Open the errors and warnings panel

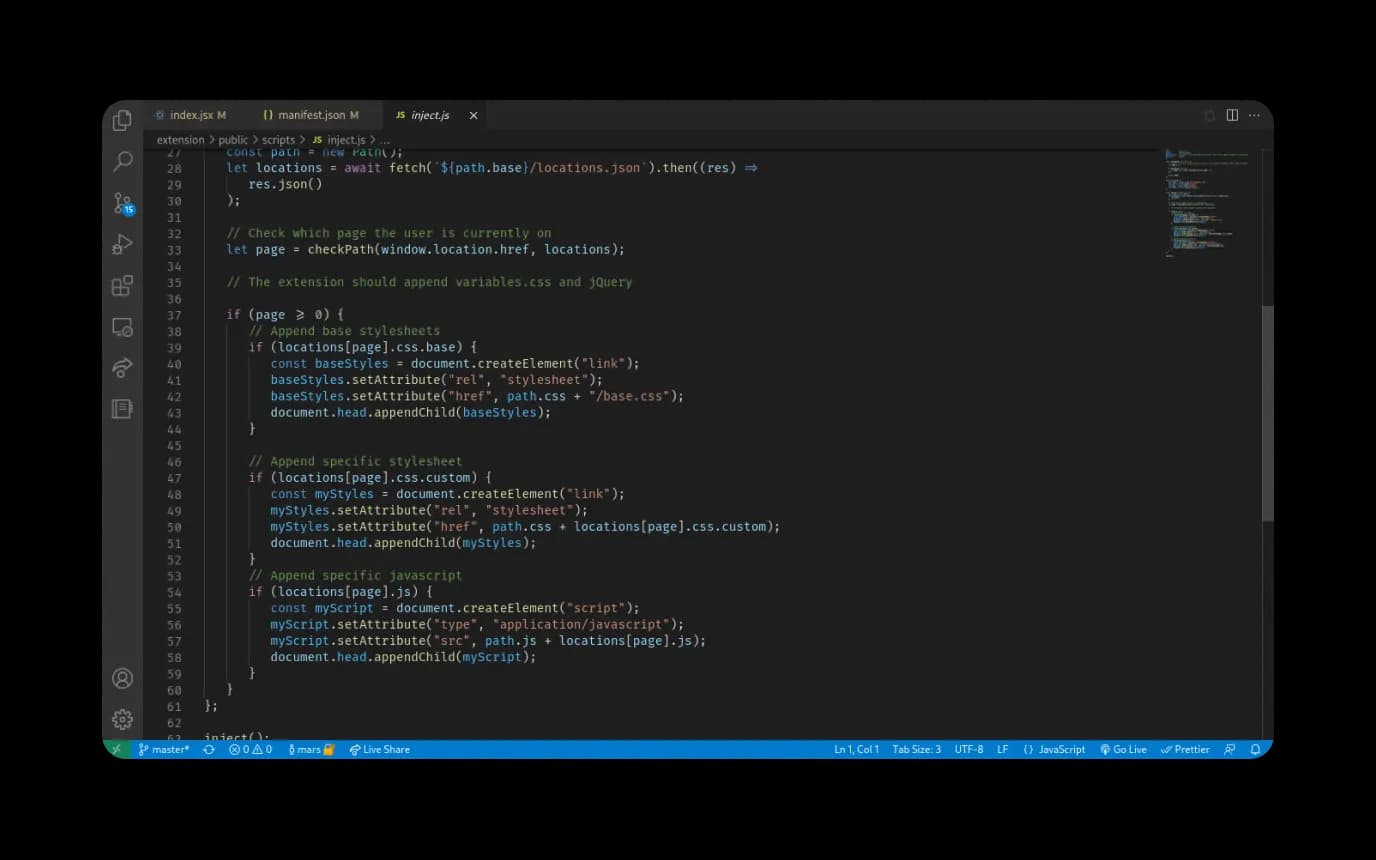[x=249, y=749]
